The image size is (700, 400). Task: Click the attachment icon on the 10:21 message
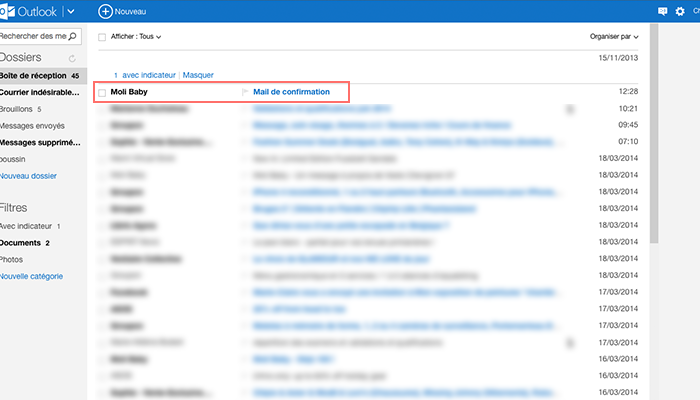click(570, 109)
